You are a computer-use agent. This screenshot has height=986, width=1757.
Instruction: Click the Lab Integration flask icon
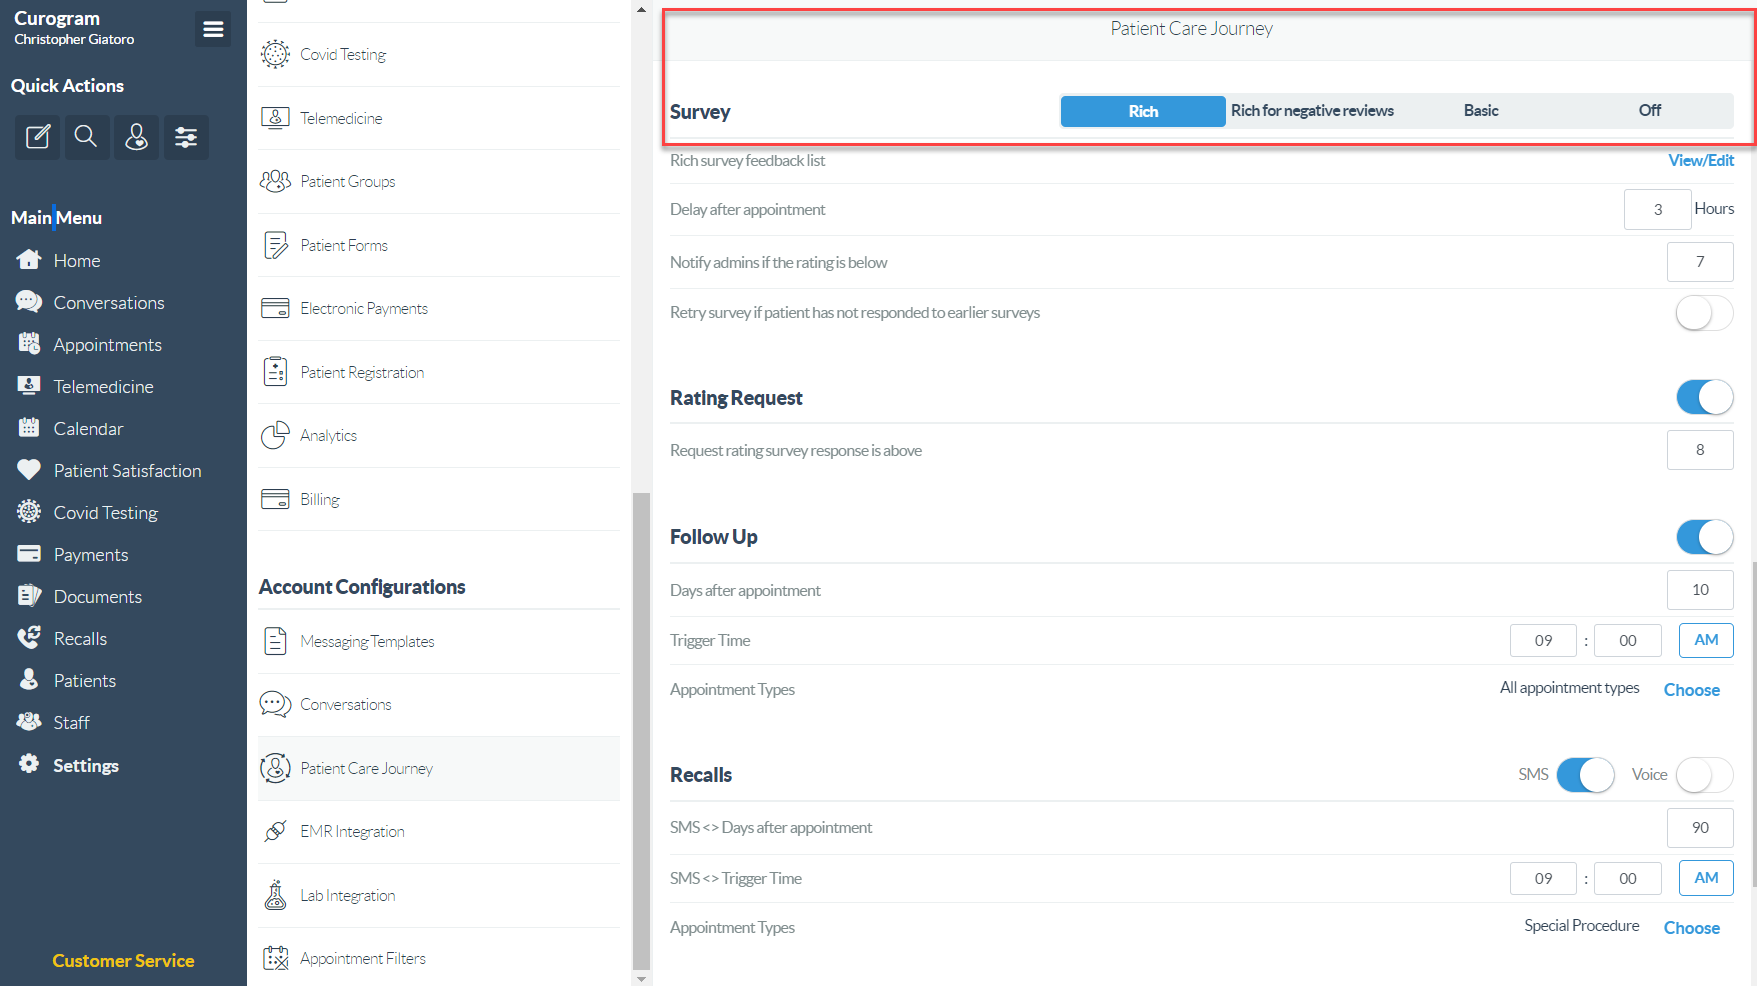(275, 895)
